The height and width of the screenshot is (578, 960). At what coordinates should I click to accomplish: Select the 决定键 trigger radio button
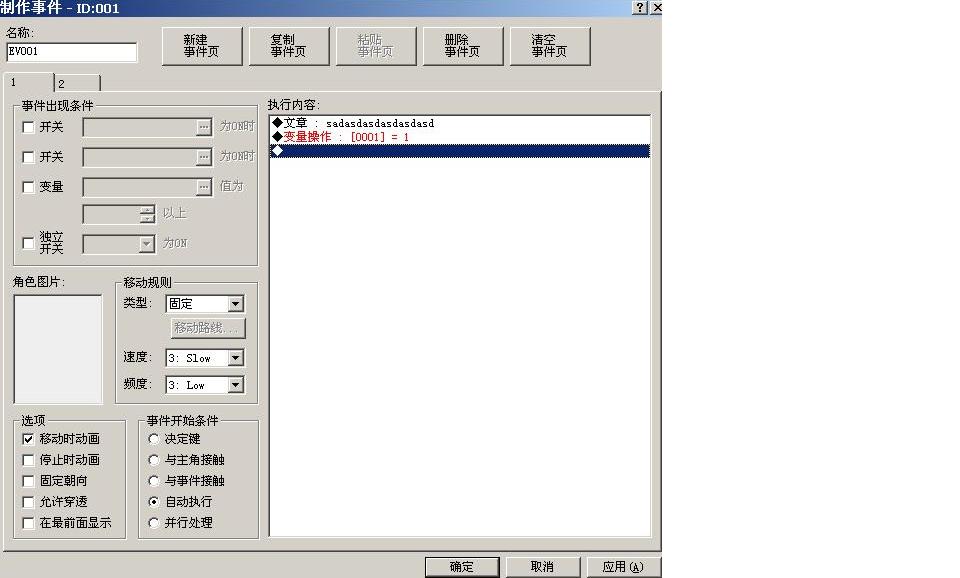(154, 439)
